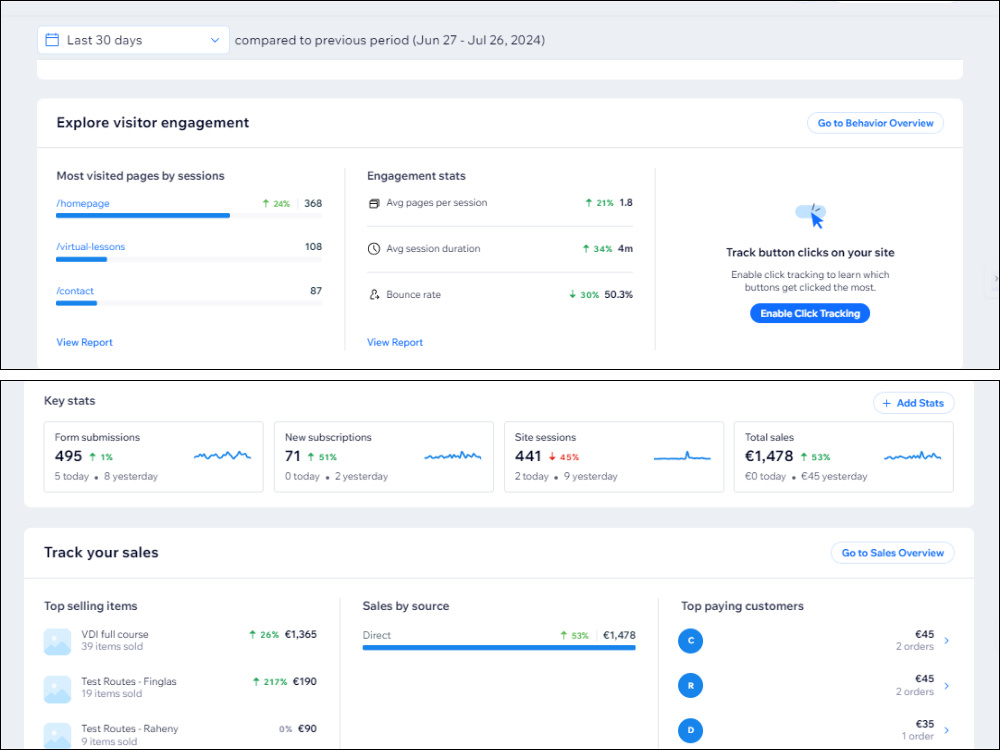The height and width of the screenshot is (750, 1000).
Task: Click the New subscriptions sparkline chart
Action: pyautogui.click(x=453, y=455)
